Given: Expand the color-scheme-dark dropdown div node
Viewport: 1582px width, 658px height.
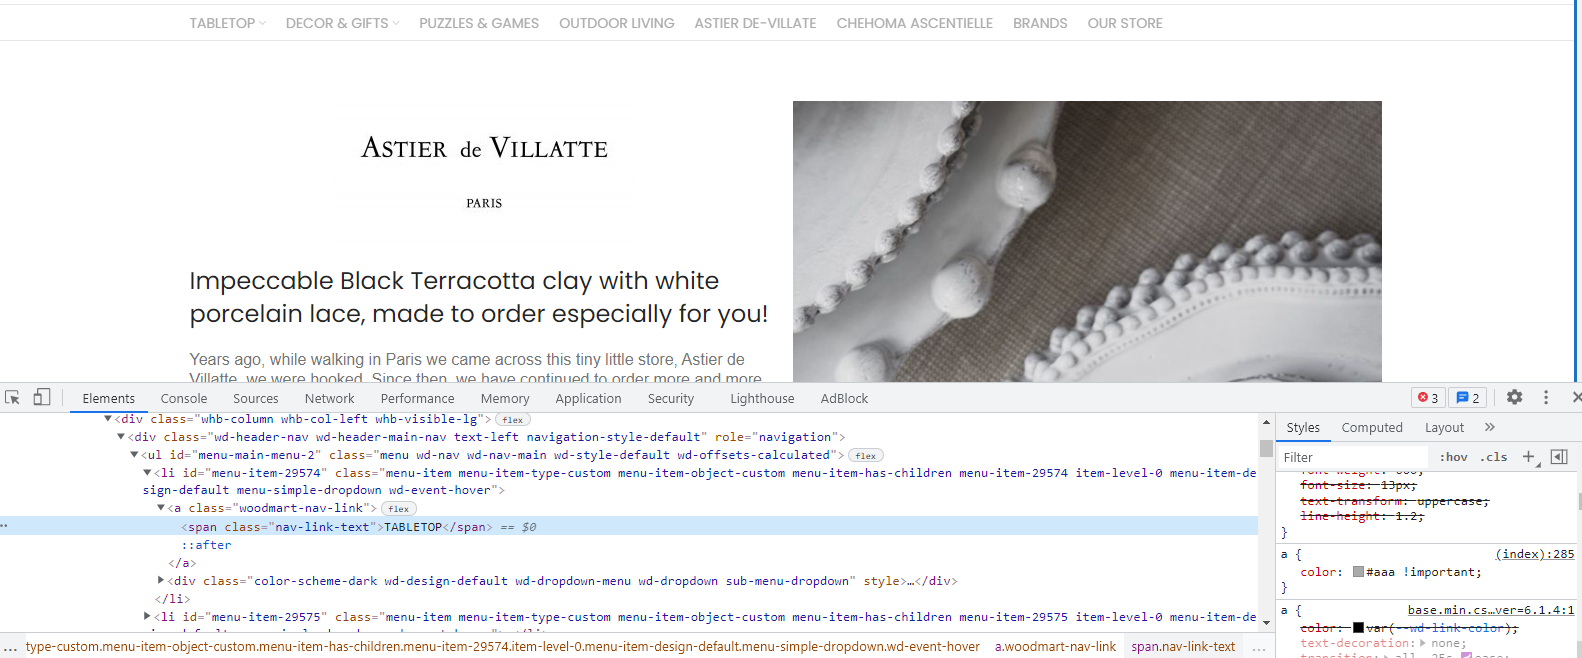Looking at the screenshot, I should click(x=161, y=580).
